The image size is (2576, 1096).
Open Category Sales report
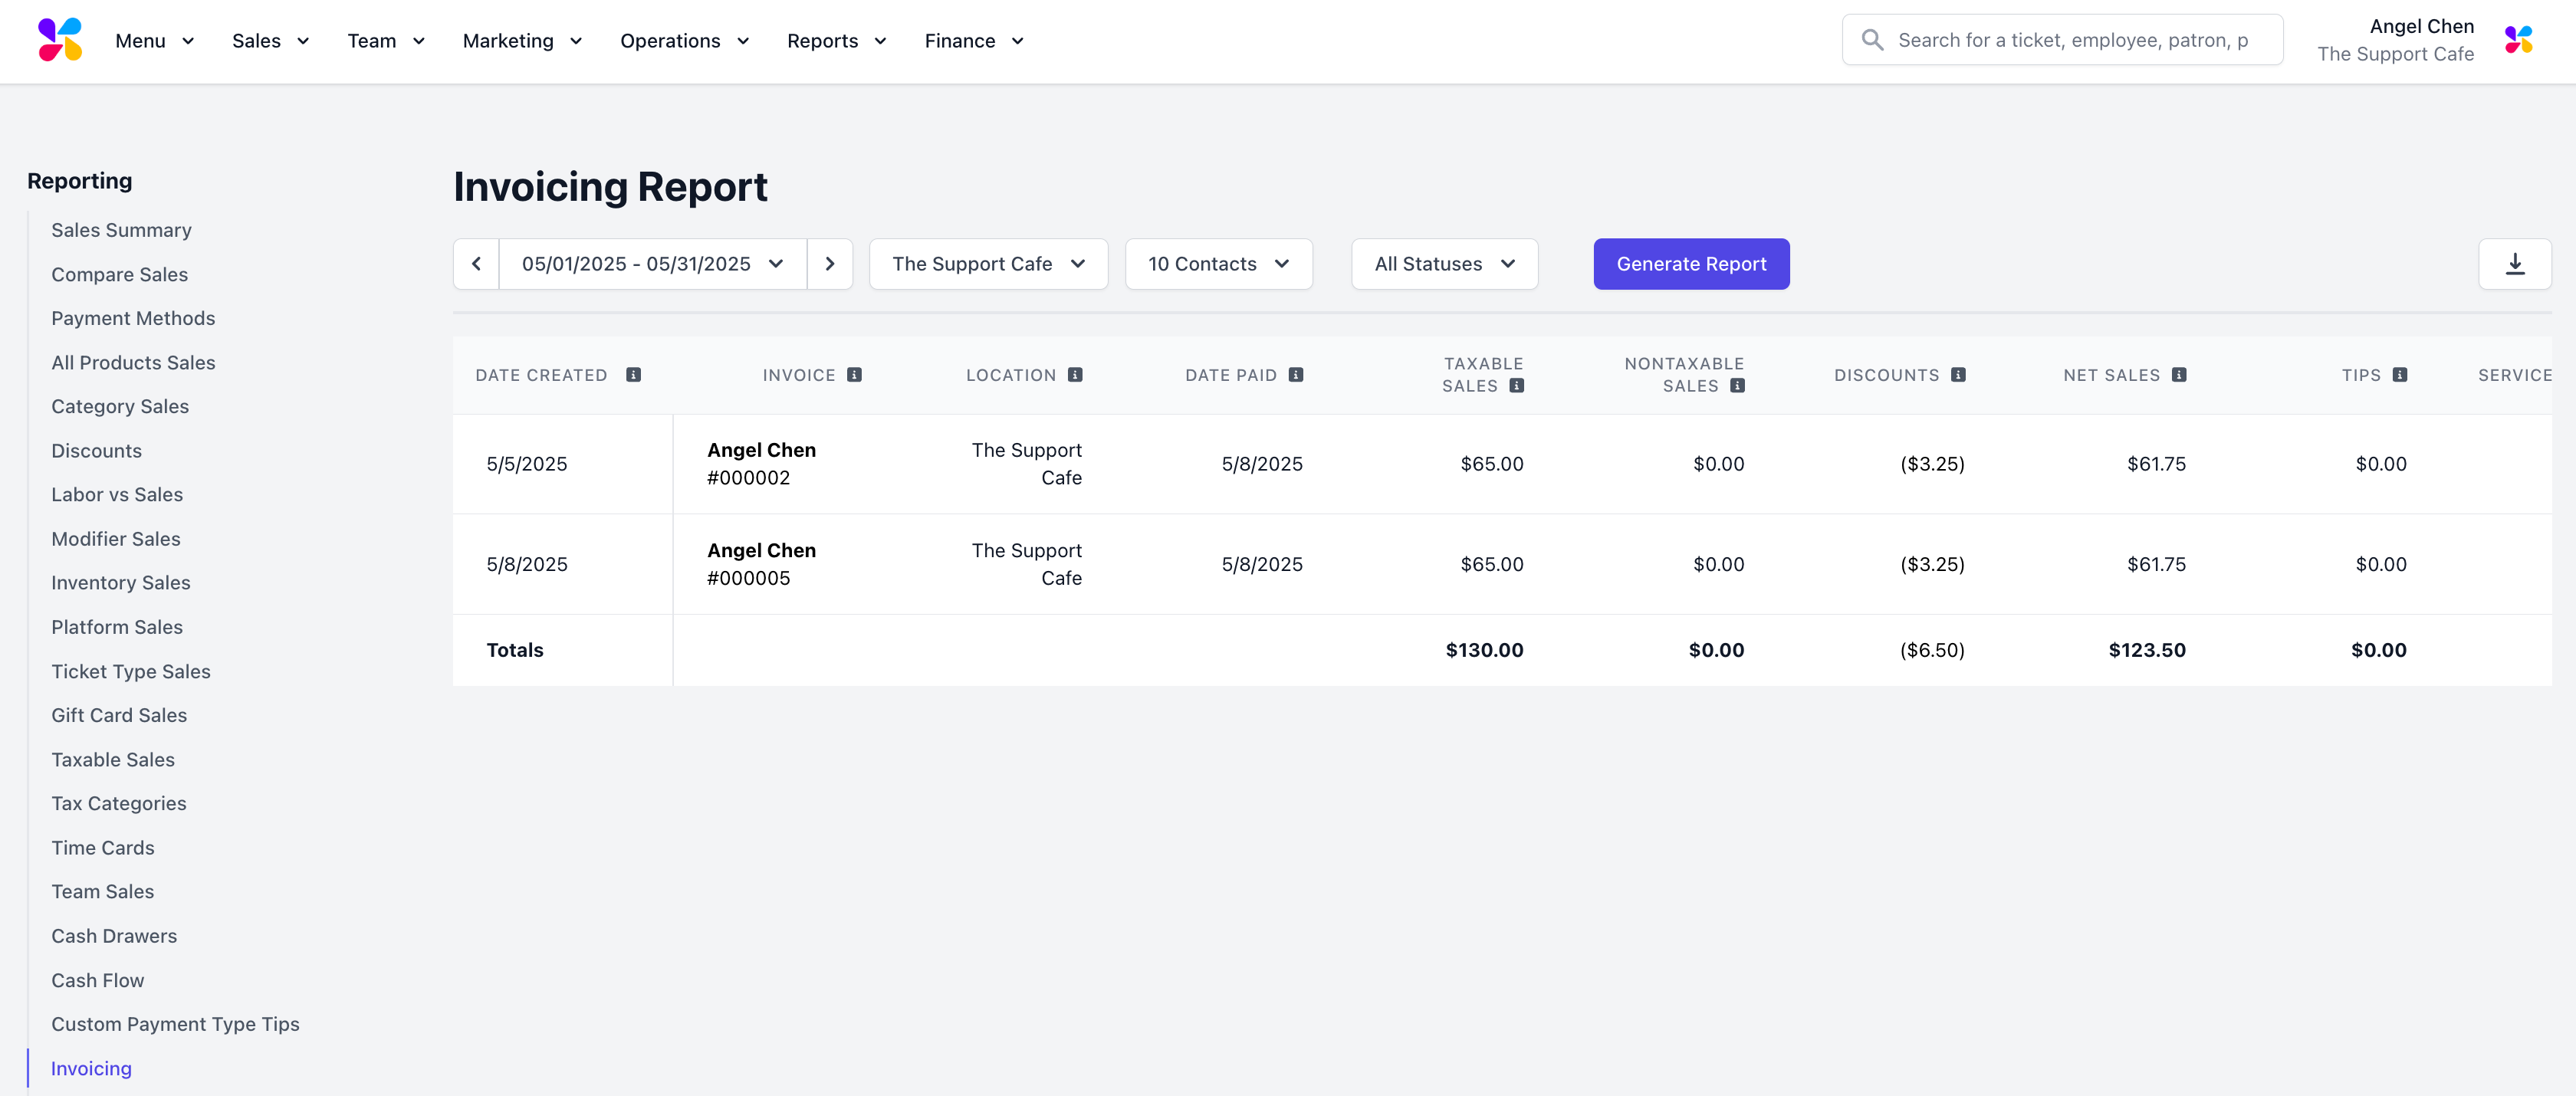[120, 407]
